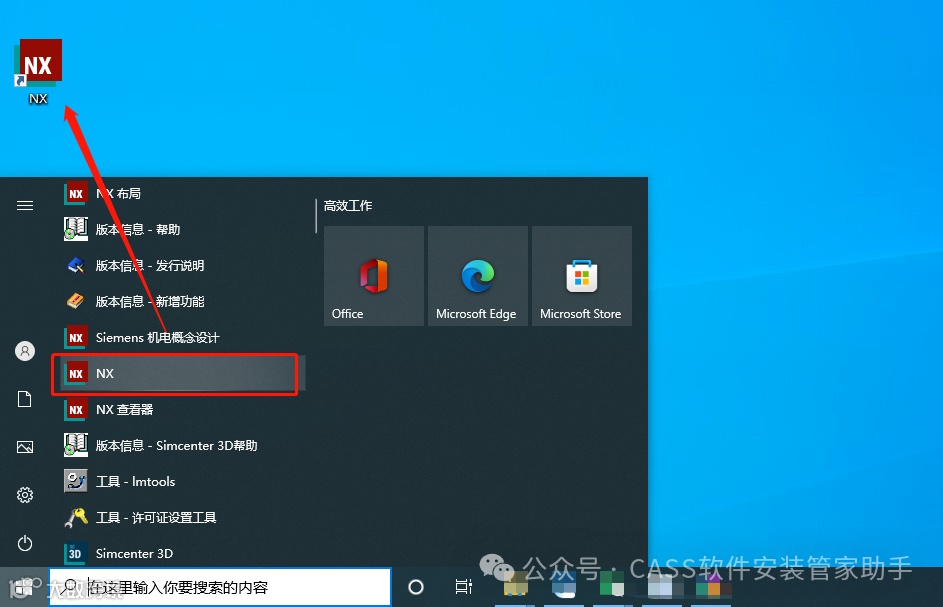Open Pictures from Start sidebar

[x=25, y=447]
